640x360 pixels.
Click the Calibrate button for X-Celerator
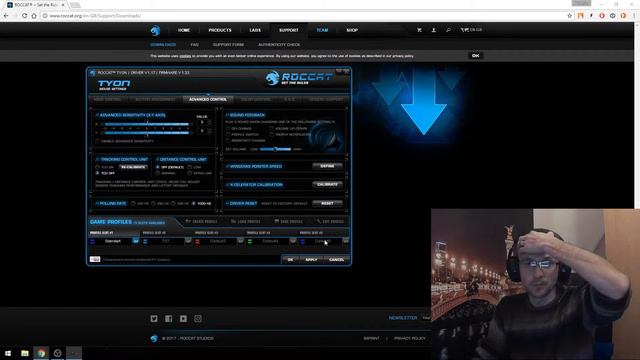(x=327, y=184)
